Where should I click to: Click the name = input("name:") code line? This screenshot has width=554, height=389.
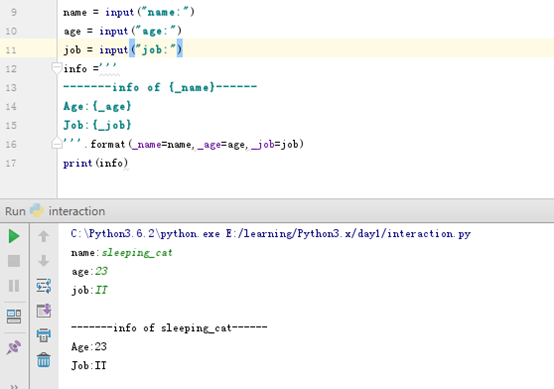click(x=129, y=12)
